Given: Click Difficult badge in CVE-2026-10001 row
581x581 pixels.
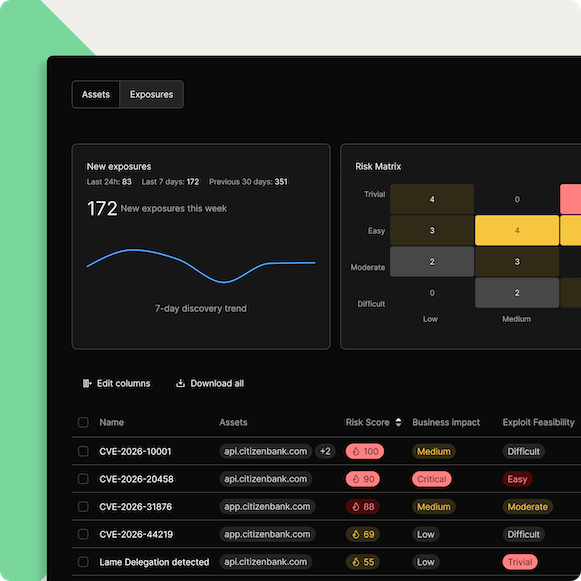Looking at the screenshot, I should [x=524, y=451].
